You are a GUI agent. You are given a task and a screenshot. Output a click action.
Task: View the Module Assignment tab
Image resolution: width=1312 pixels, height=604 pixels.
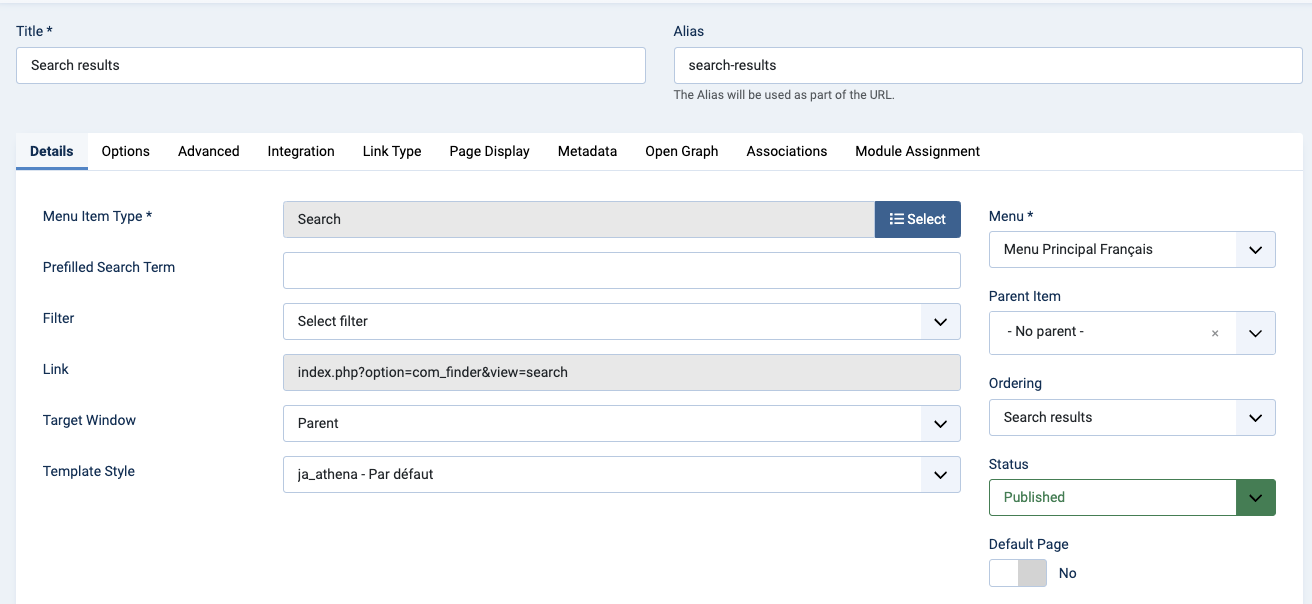click(x=917, y=151)
